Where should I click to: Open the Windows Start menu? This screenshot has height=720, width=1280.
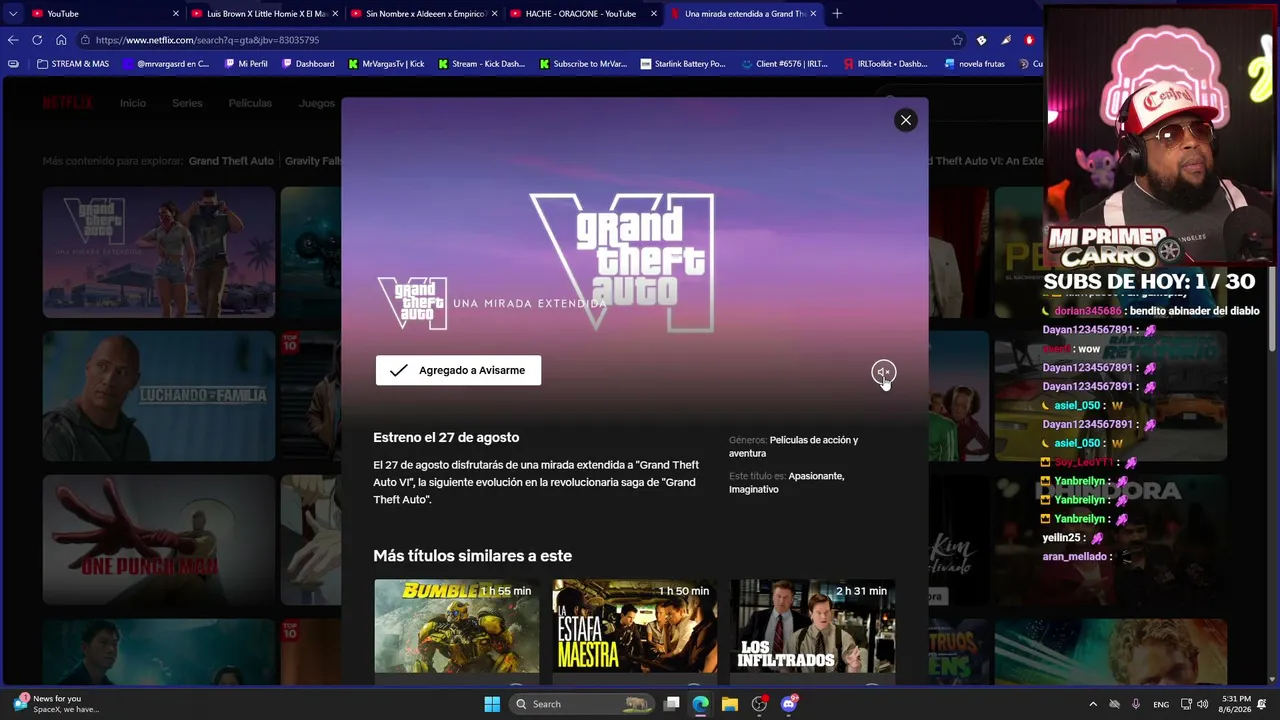click(x=492, y=704)
